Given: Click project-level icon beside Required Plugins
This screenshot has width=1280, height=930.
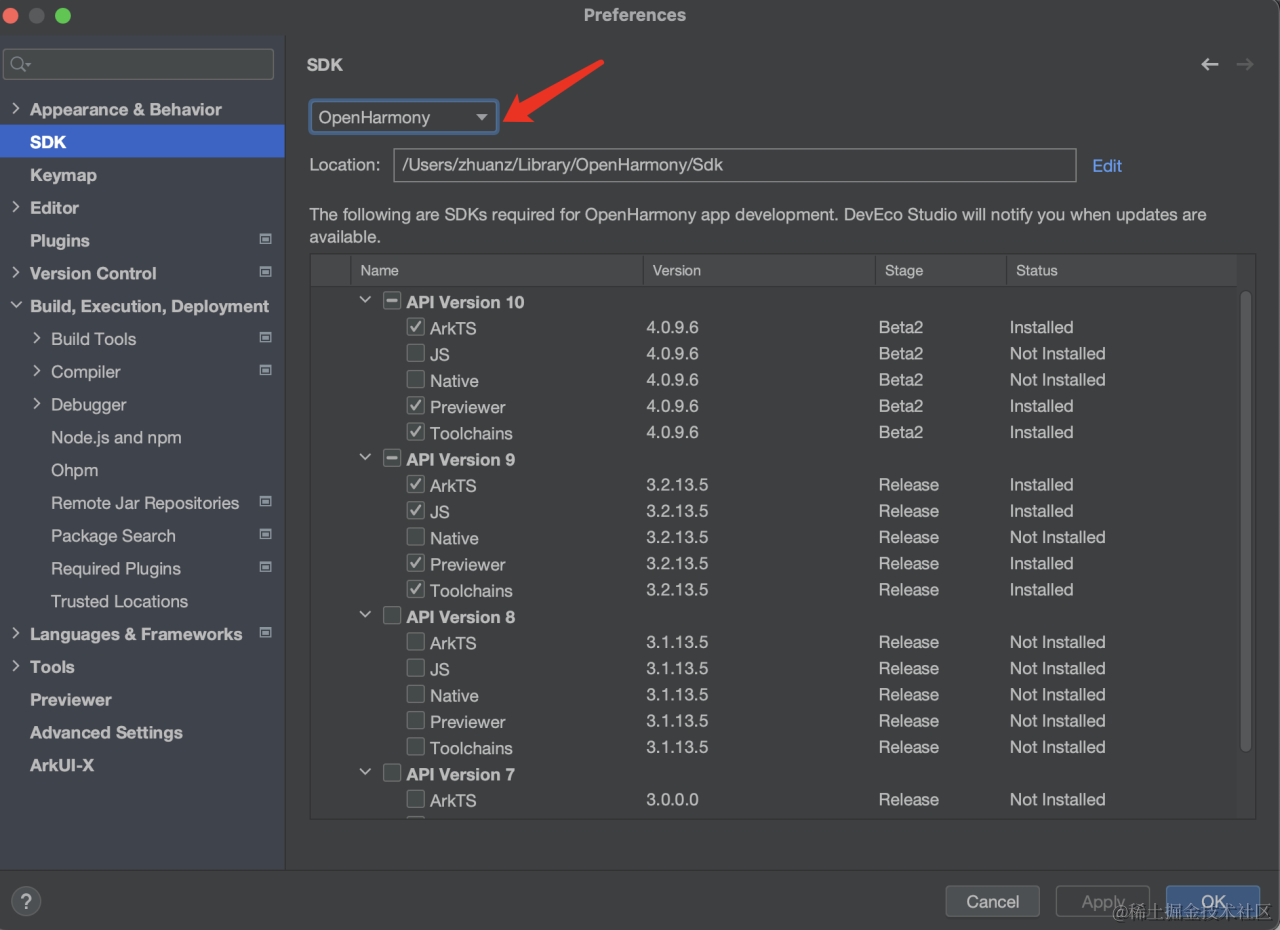Looking at the screenshot, I should pyautogui.click(x=265, y=567).
